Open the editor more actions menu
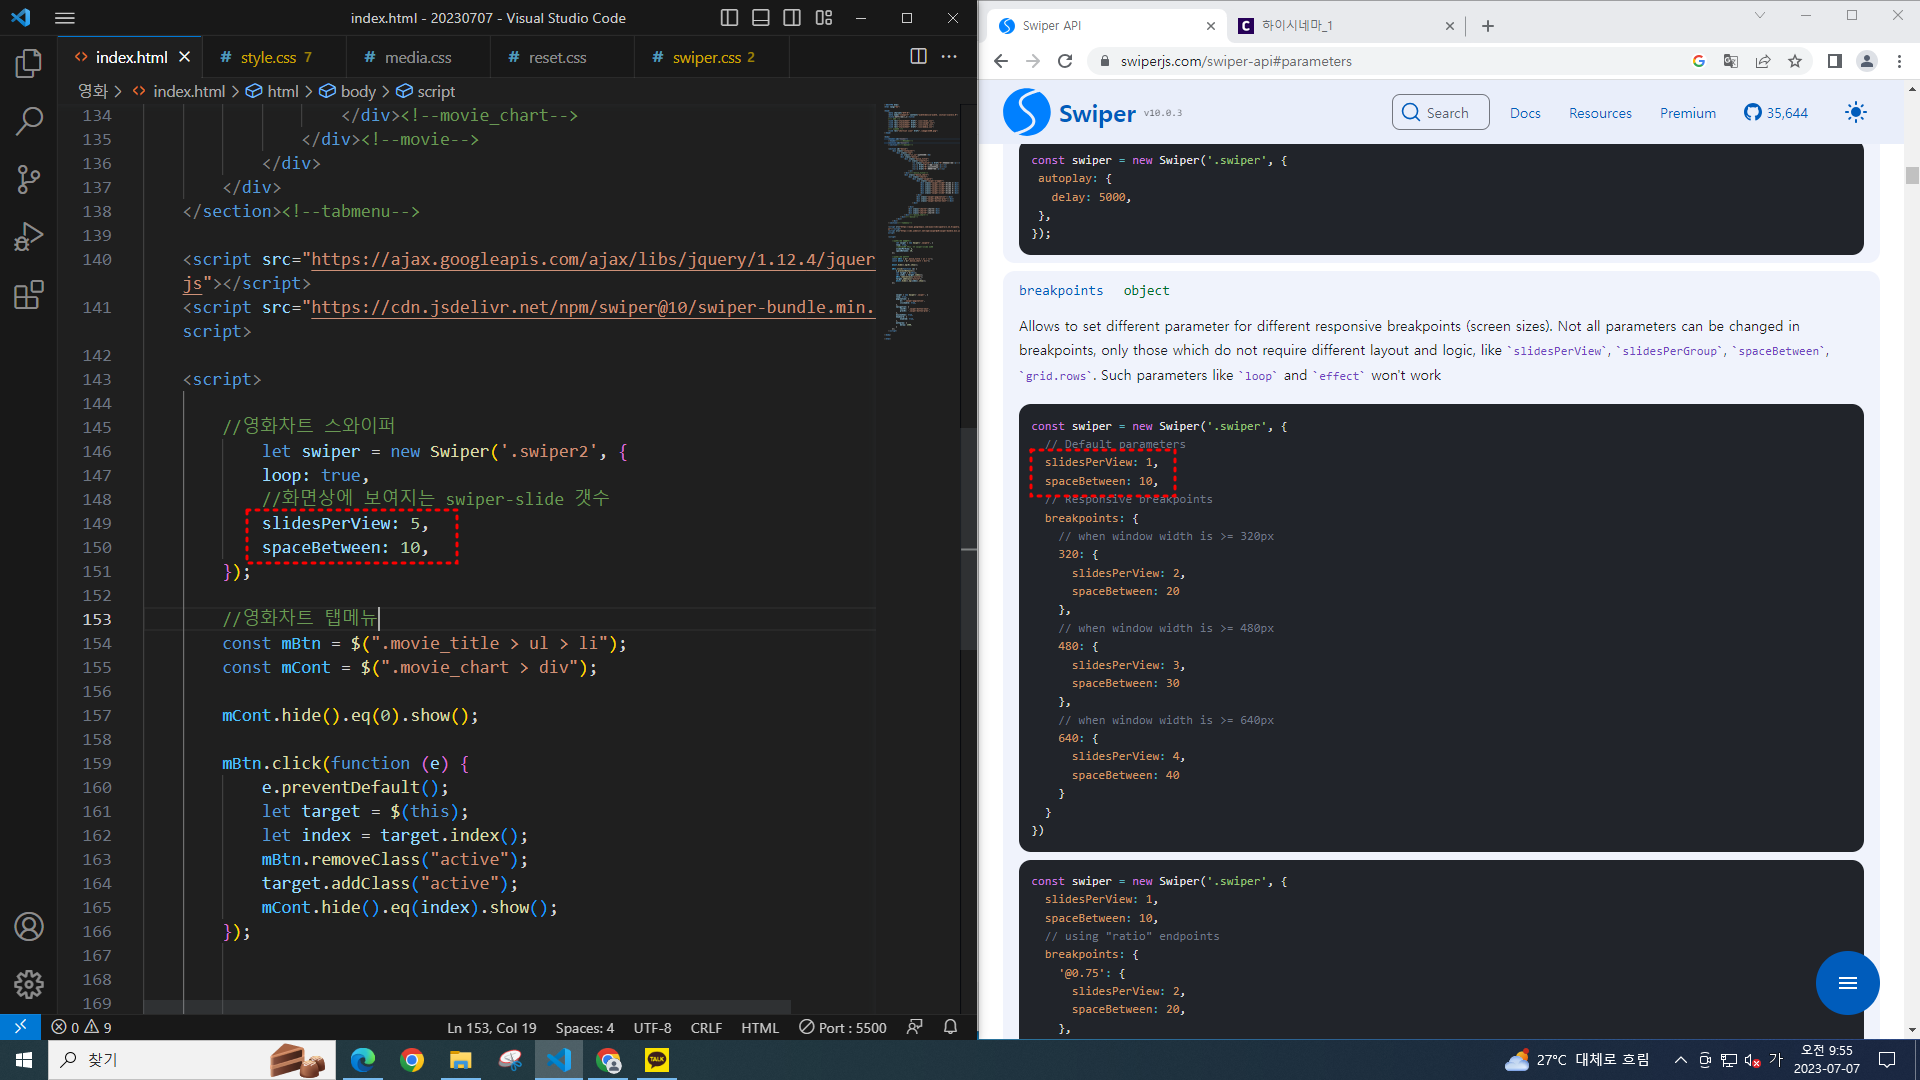Viewport: 1920px width, 1080px height. click(x=949, y=57)
